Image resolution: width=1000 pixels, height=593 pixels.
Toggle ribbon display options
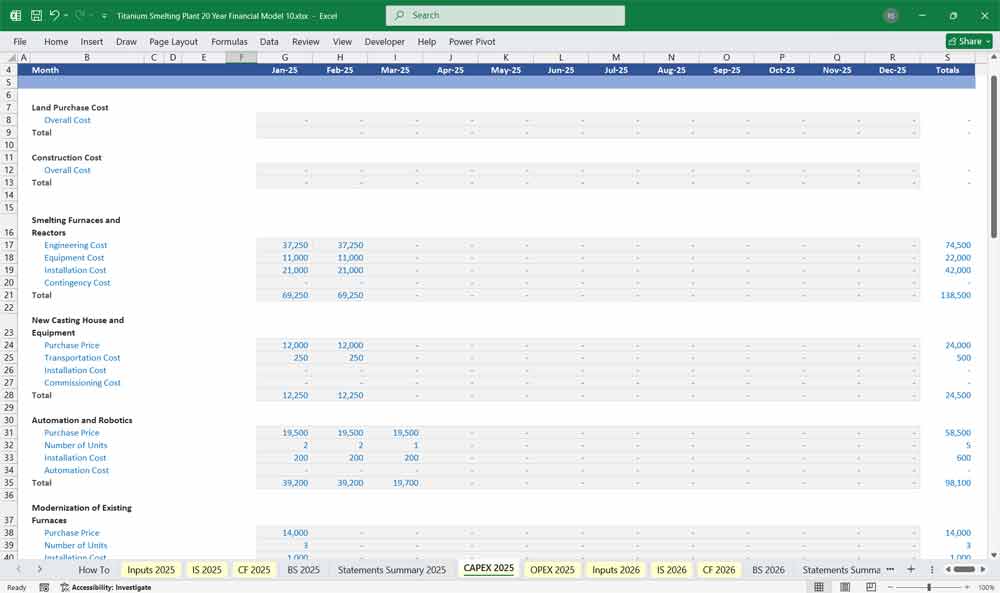tap(985, 41)
